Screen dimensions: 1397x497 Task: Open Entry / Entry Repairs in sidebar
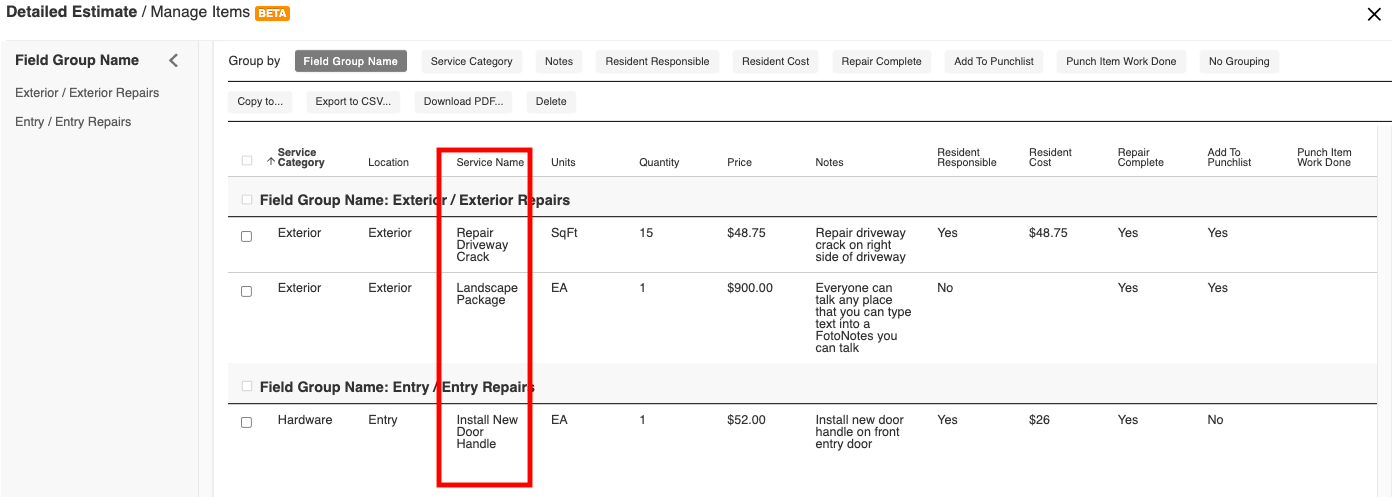click(73, 122)
